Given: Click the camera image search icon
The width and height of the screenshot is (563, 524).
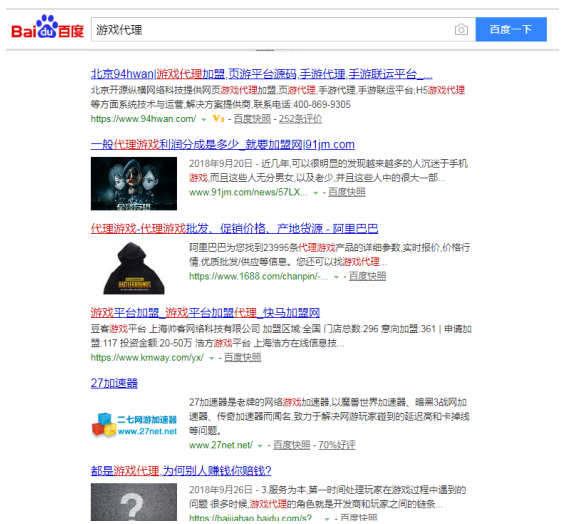Looking at the screenshot, I should pos(461,29).
